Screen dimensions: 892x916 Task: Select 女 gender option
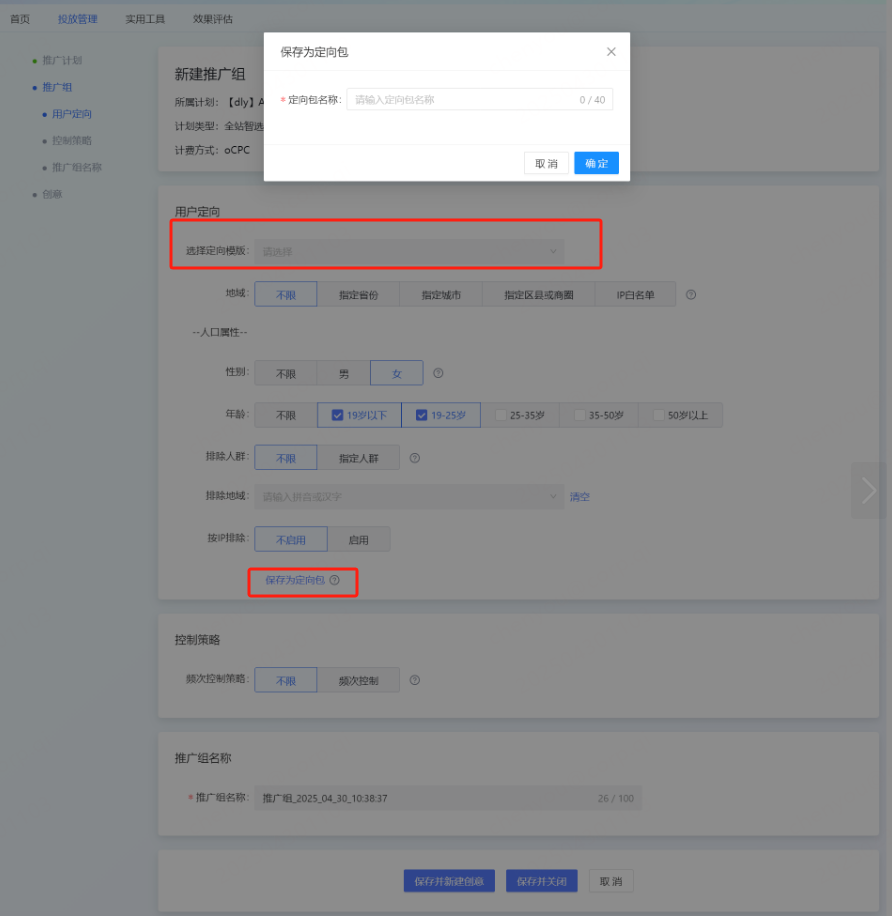397,373
